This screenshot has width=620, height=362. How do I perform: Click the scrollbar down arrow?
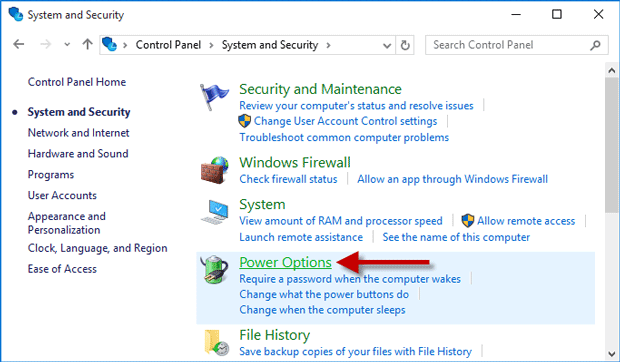612,353
